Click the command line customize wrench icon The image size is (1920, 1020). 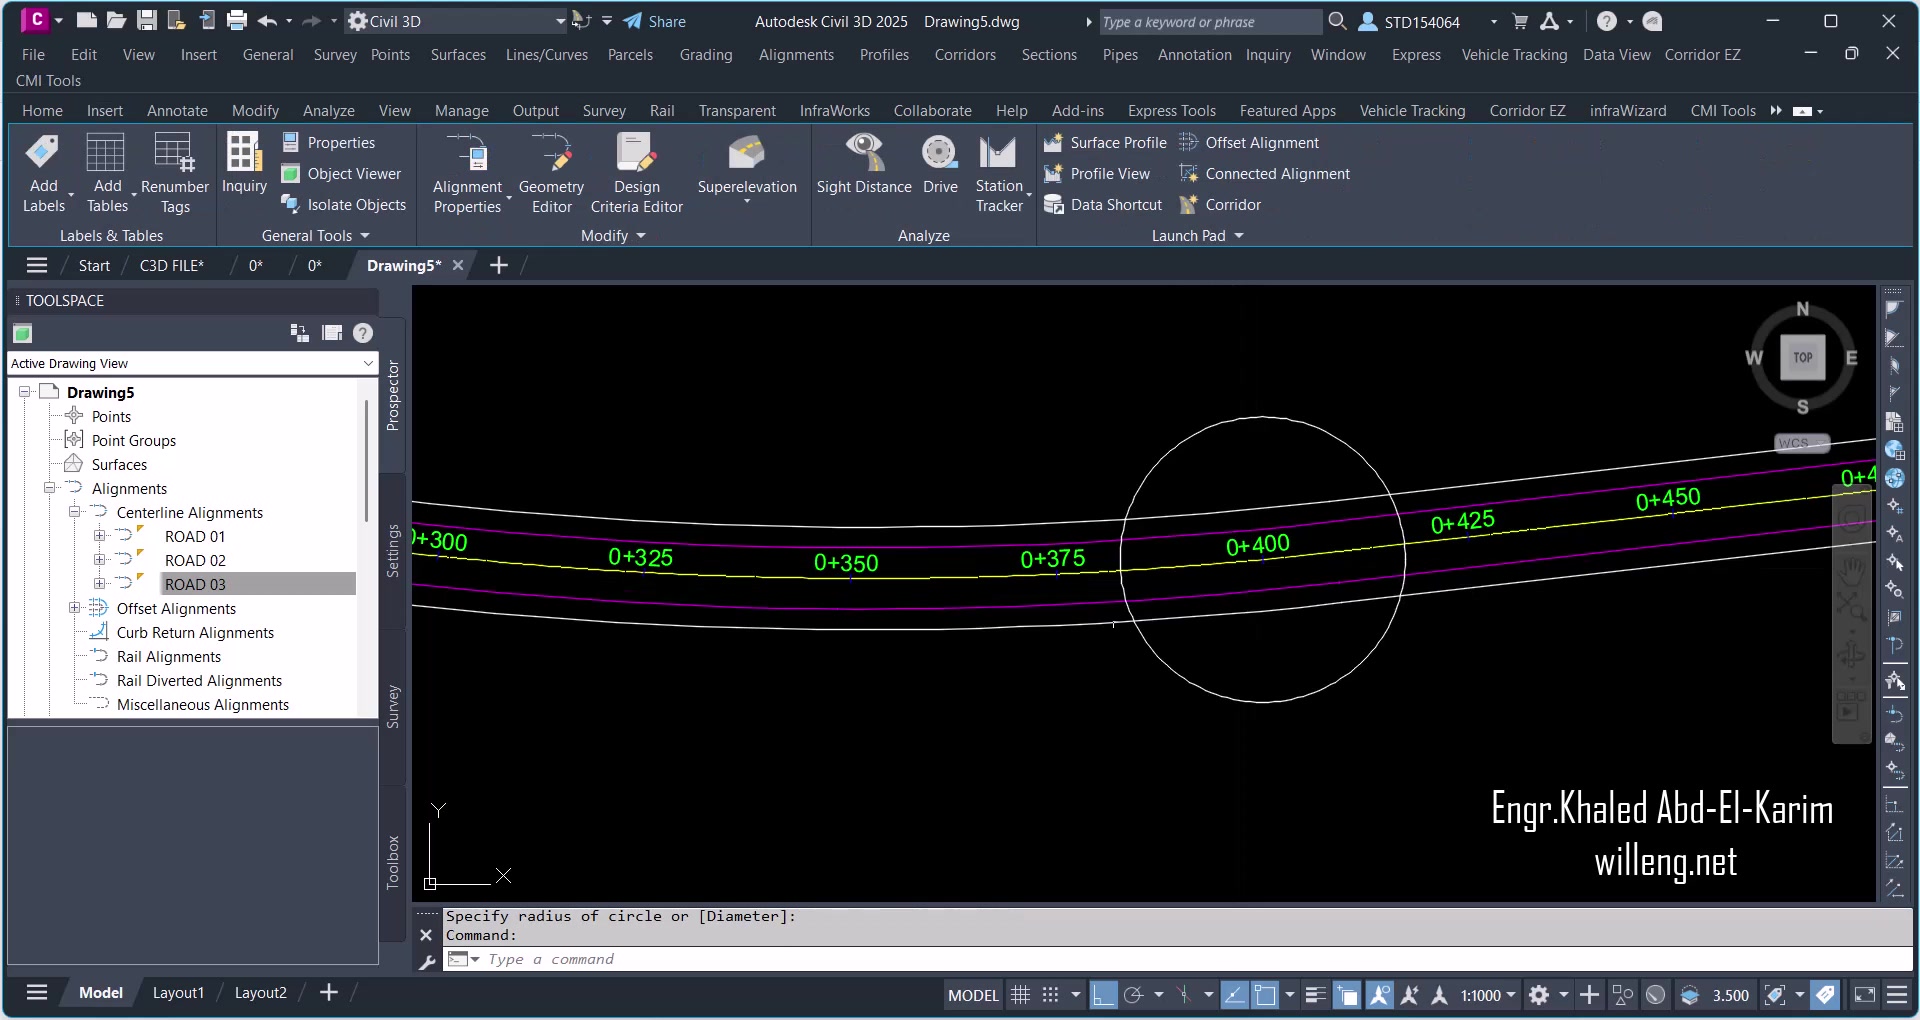point(427,961)
